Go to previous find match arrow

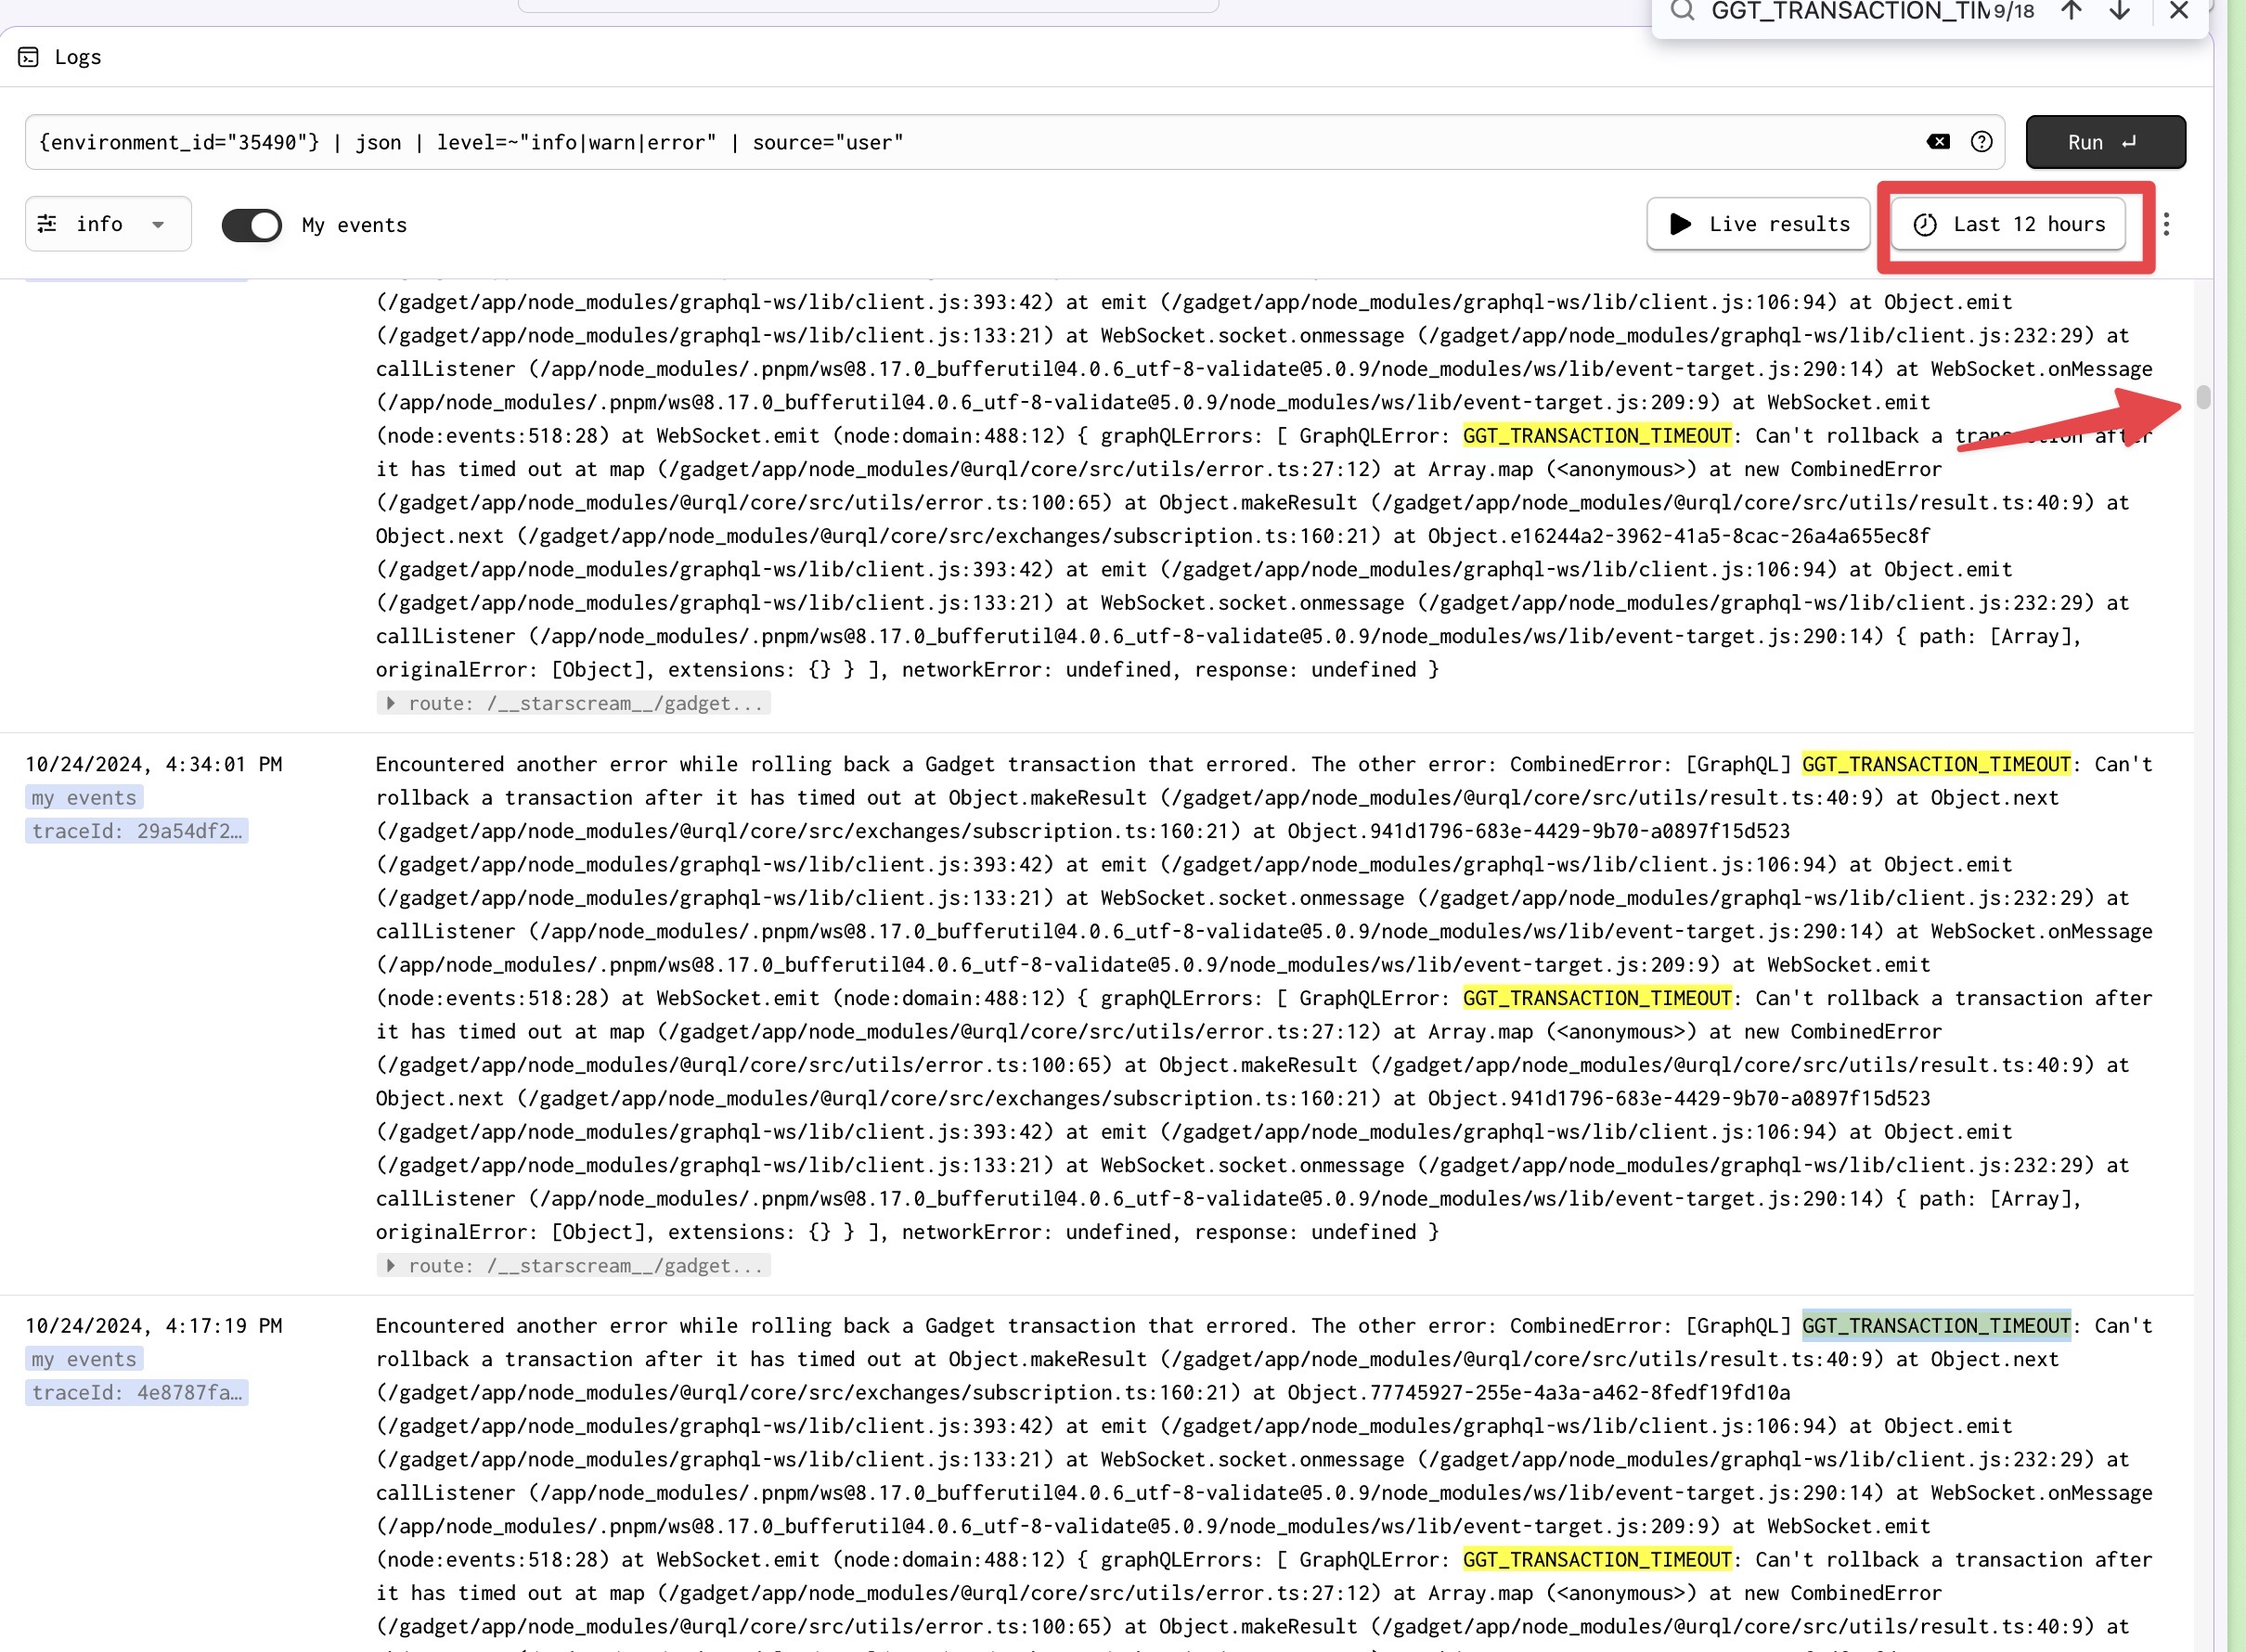click(2071, 11)
